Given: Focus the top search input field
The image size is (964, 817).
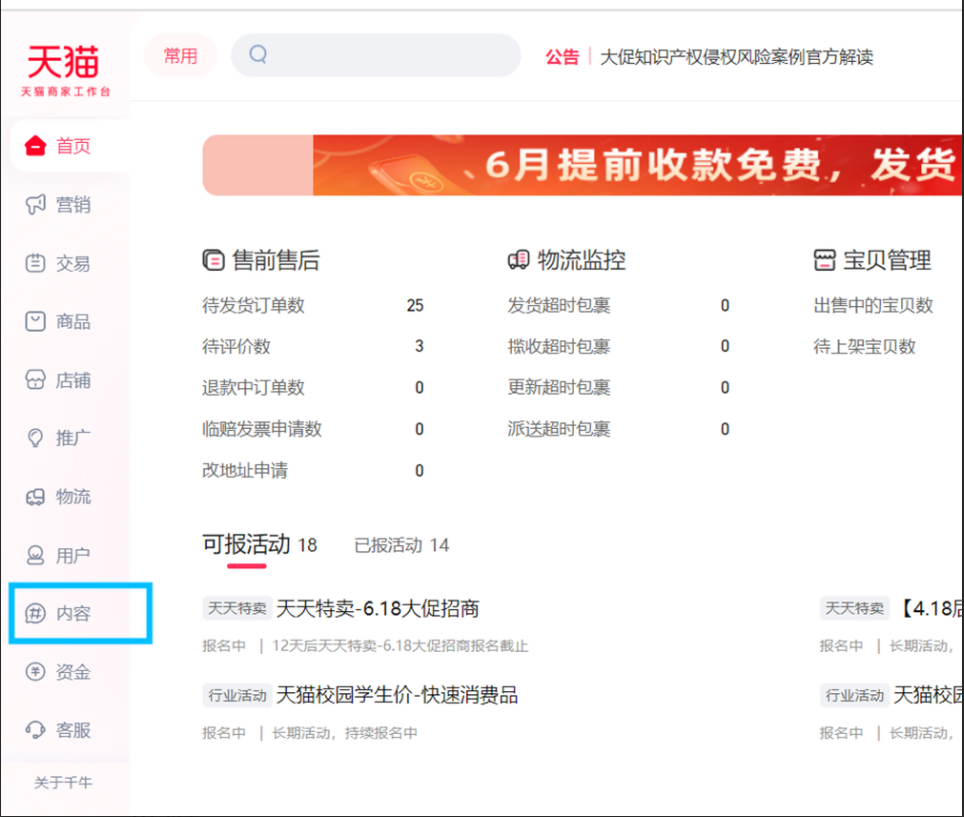Looking at the screenshot, I should [376, 55].
